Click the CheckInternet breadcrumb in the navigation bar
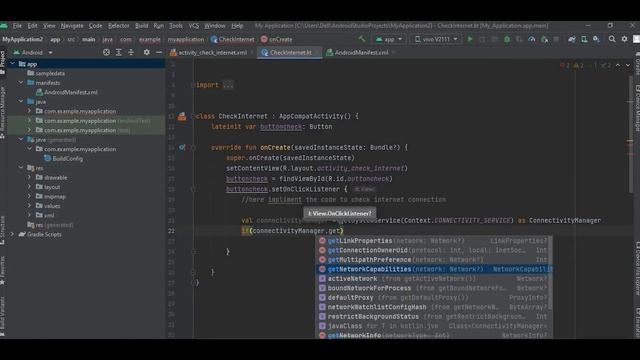Image resolution: width=640 pixels, height=360 pixels. tap(232, 40)
